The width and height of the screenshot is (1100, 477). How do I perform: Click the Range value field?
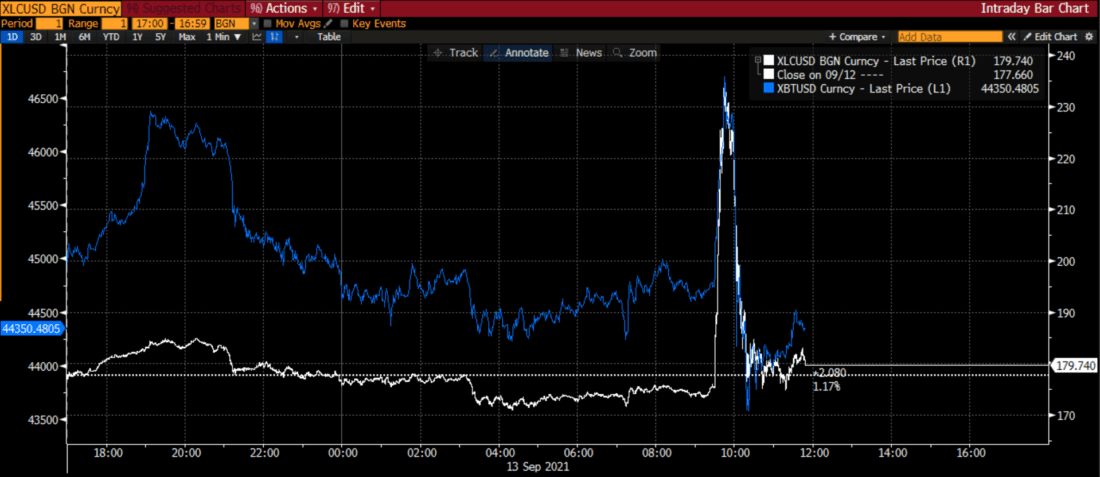click(x=114, y=24)
